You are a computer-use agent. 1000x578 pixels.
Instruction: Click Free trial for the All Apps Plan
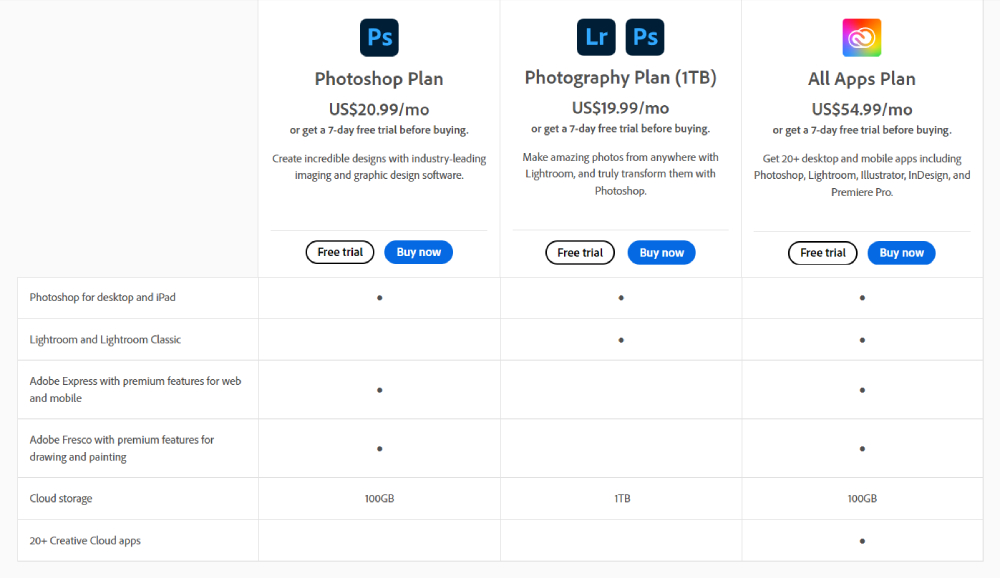[x=822, y=253]
